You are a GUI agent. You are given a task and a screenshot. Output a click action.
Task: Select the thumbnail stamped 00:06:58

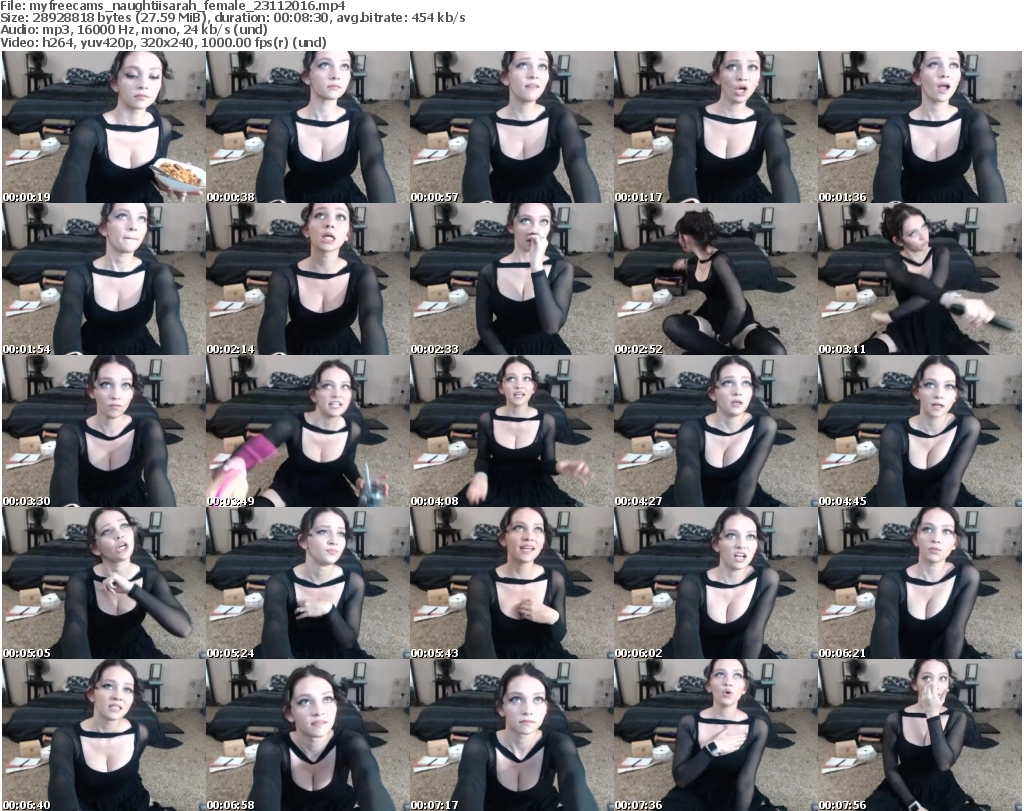(x=308, y=735)
